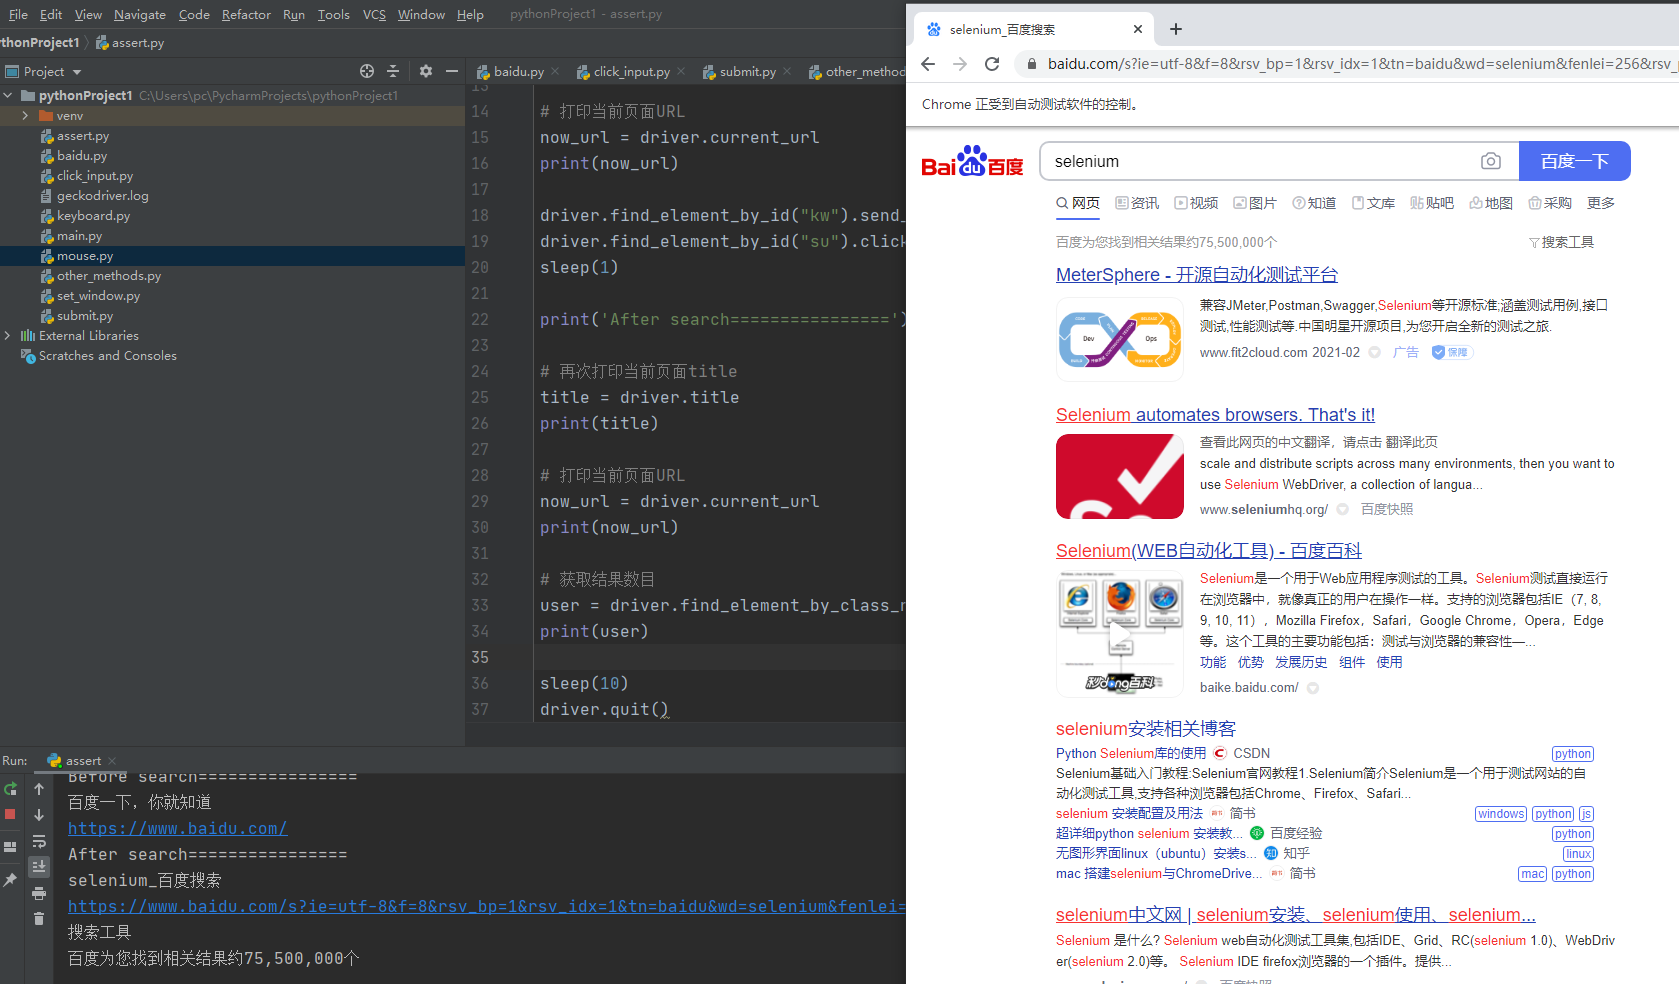Refresh the Baidu results page
Image resolution: width=1679 pixels, height=984 pixels.
(x=991, y=63)
